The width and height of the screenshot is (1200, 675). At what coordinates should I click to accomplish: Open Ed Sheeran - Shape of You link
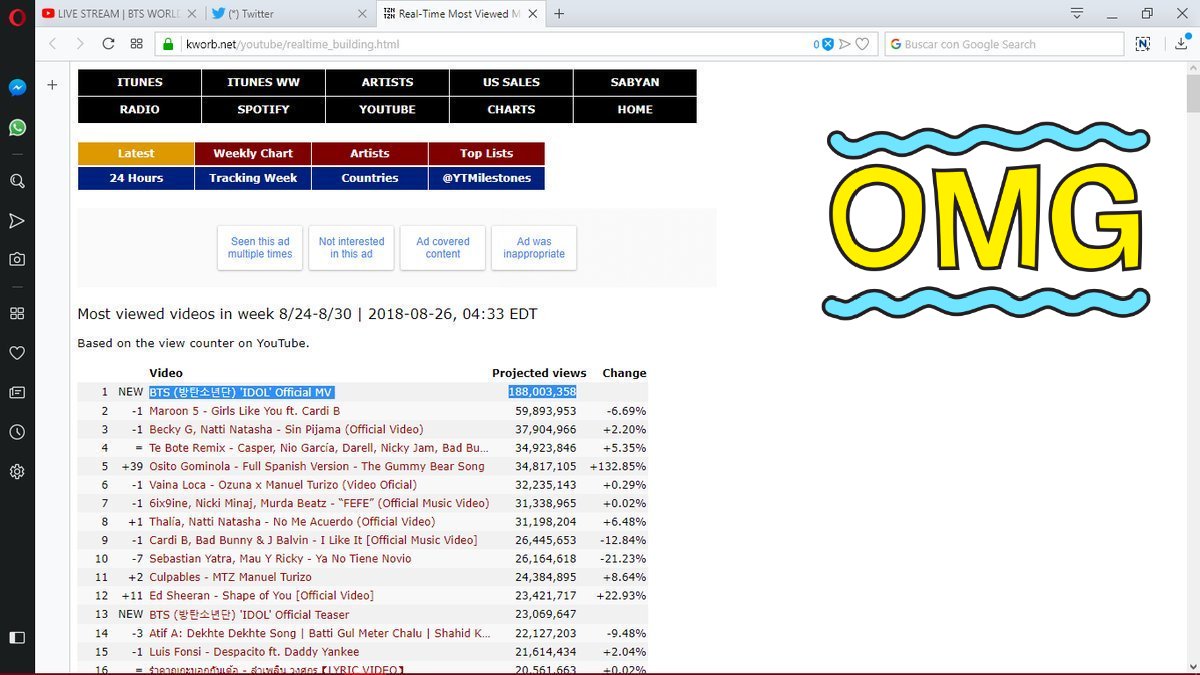(x=261, y=595)
